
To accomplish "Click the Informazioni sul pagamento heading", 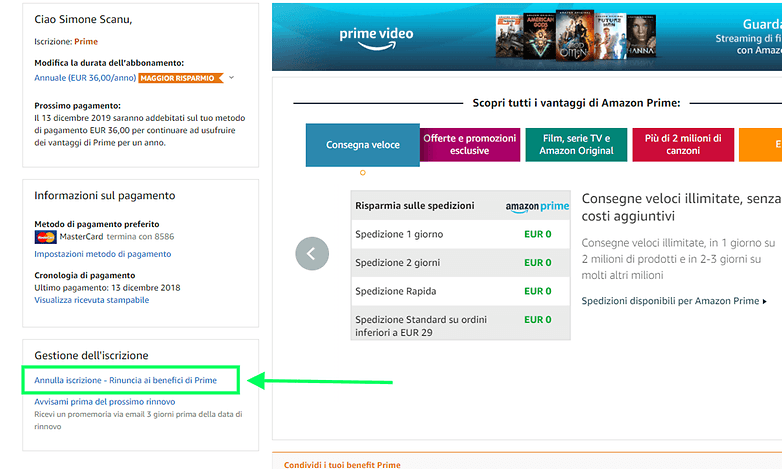I will (105, 196).
